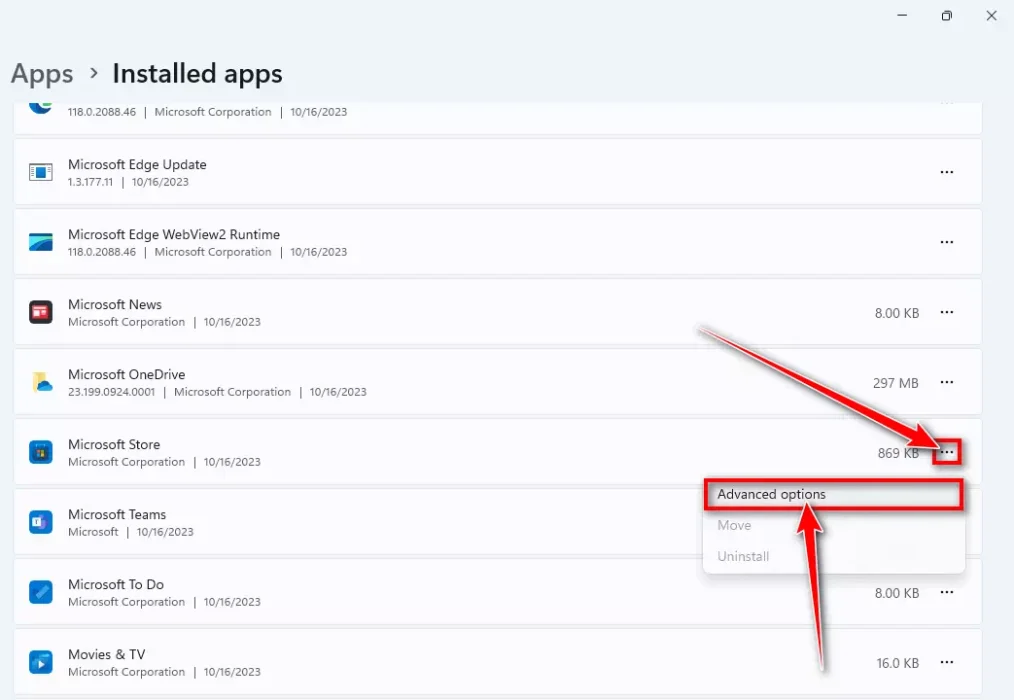The image size is (1014, 700).
Task: Select the Move menu entry
Action: point(834,525)
